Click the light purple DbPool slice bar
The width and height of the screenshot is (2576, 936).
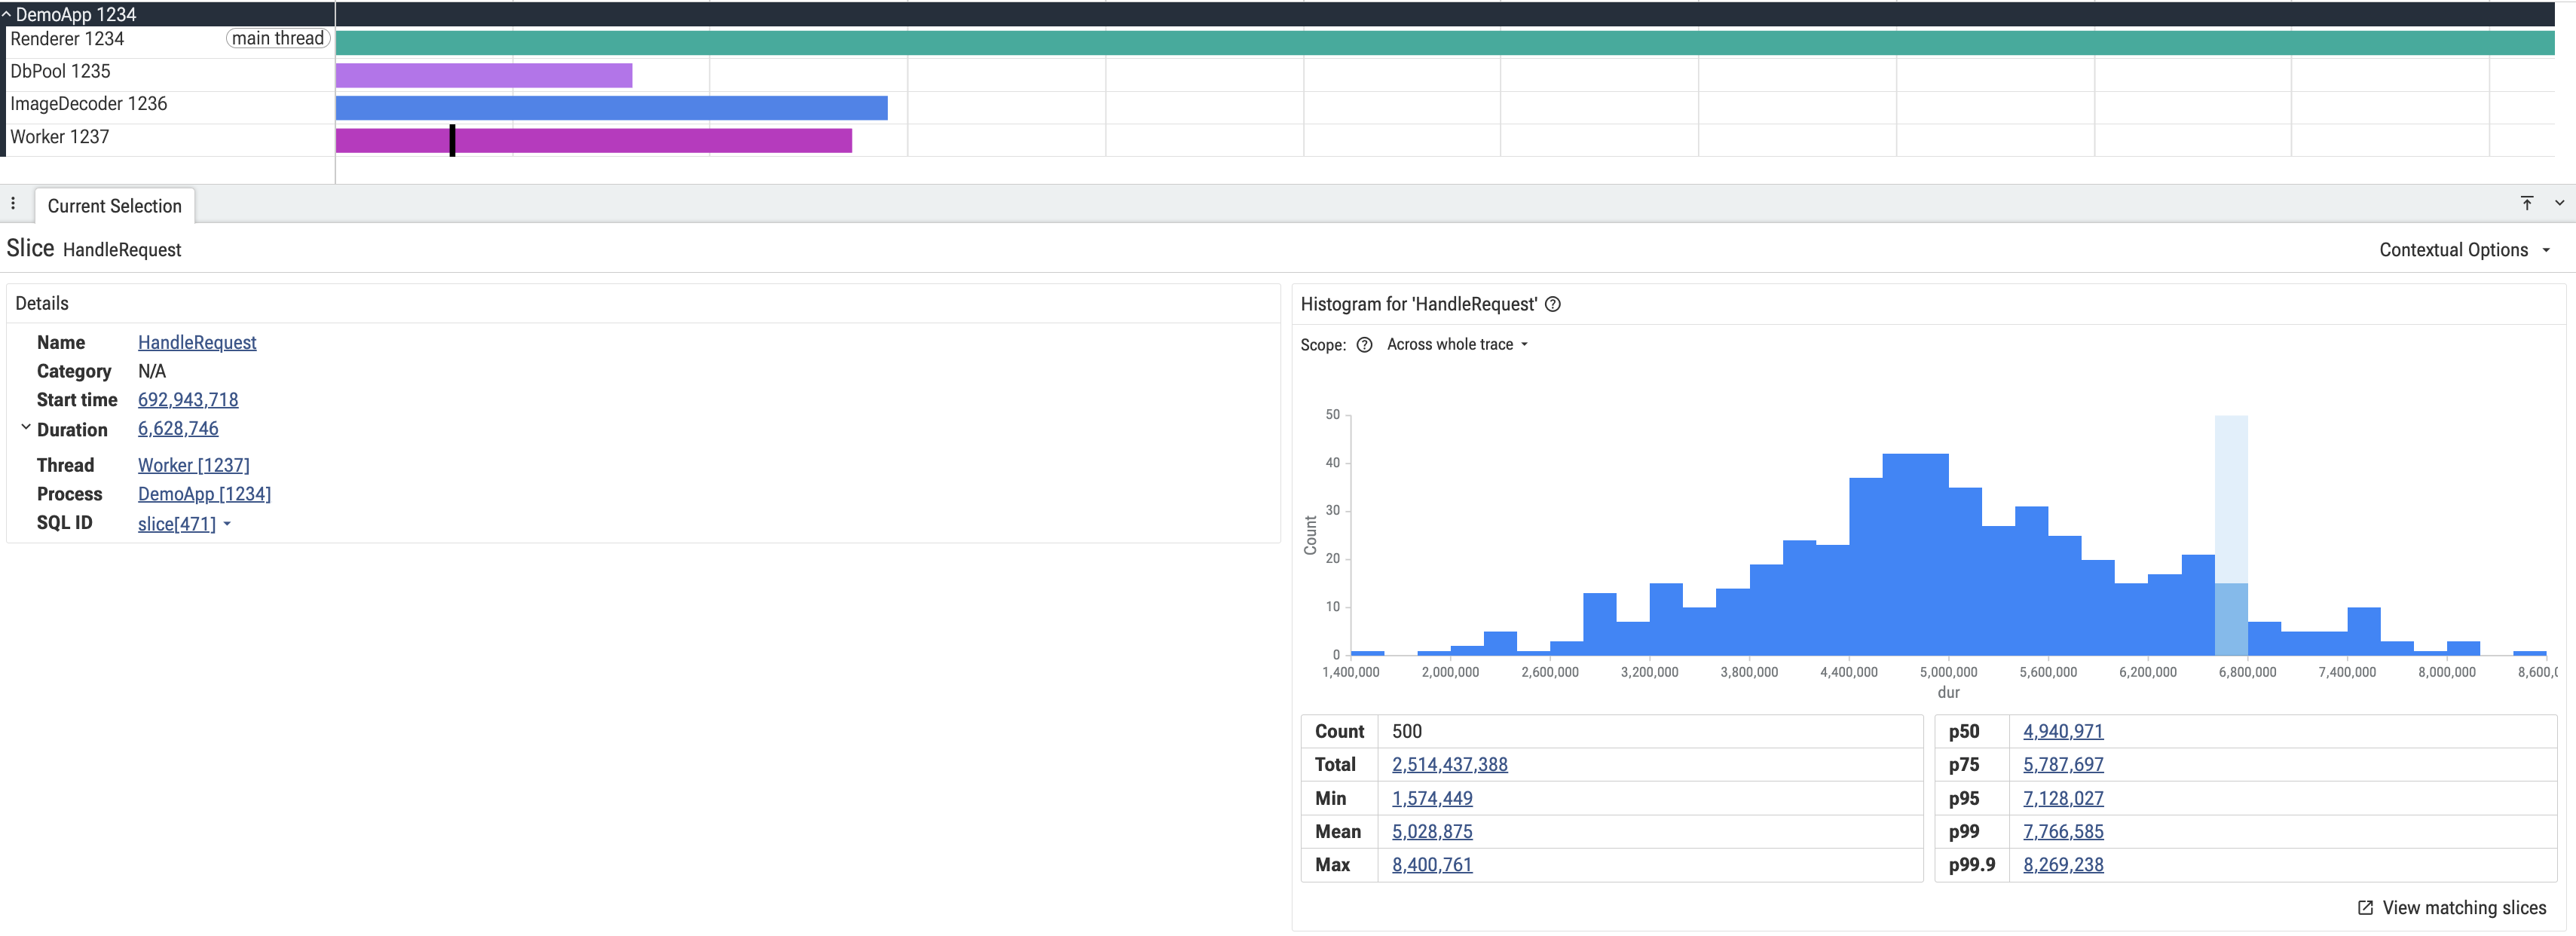pyautogui.click(x=484, y=75)
